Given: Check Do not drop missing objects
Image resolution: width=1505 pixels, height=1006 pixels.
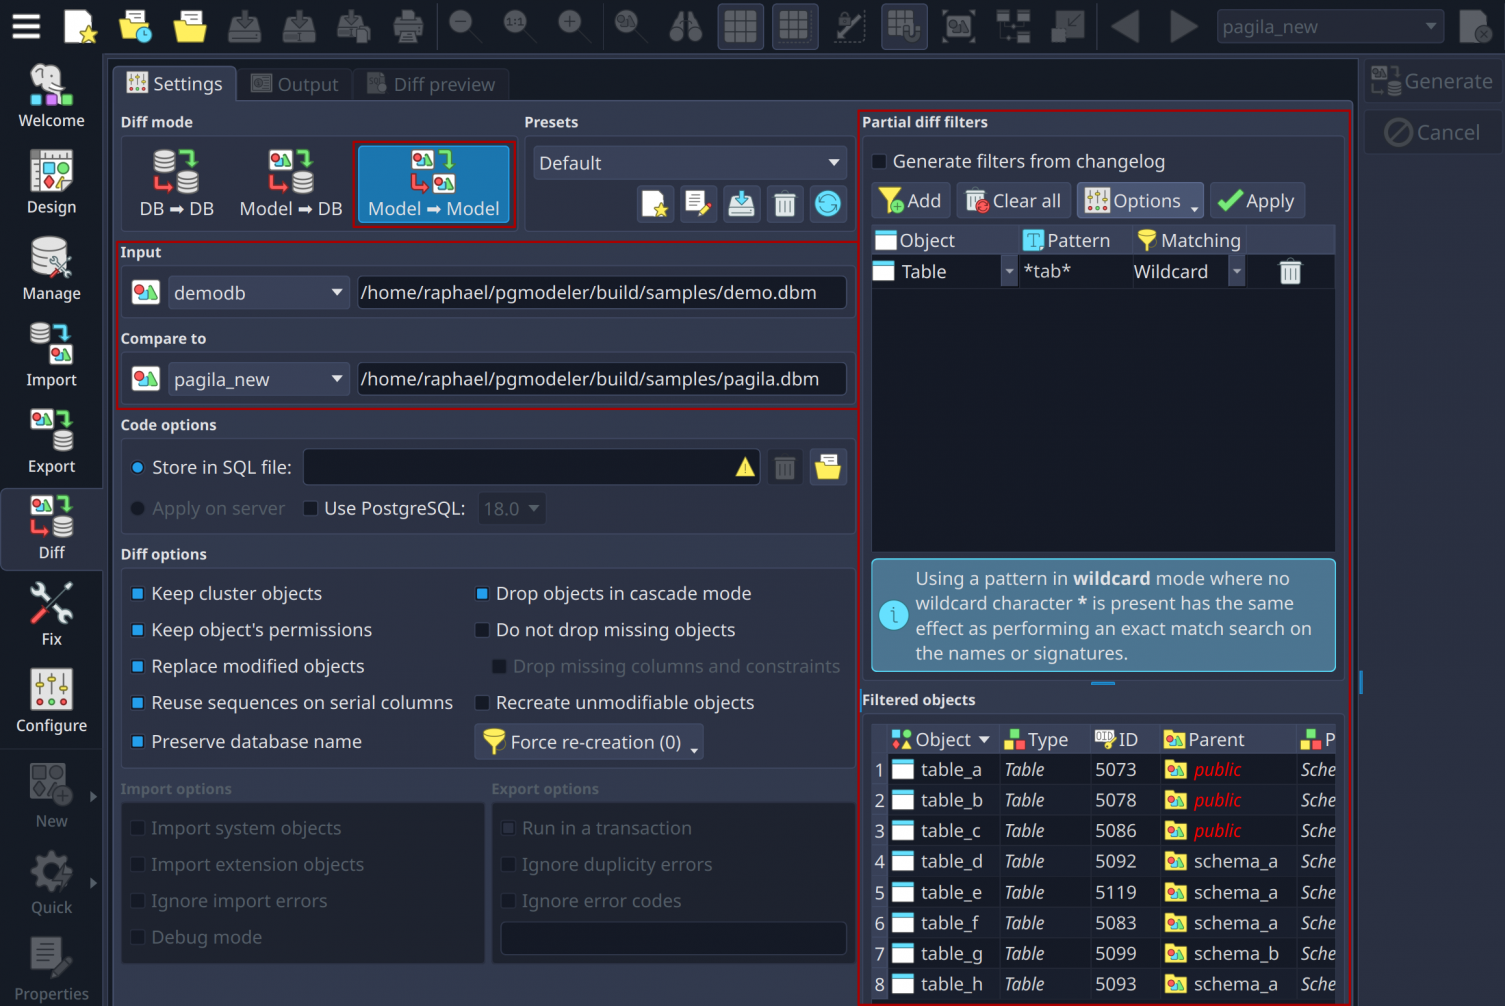Looking at the screenshot, I should point(483,630).
